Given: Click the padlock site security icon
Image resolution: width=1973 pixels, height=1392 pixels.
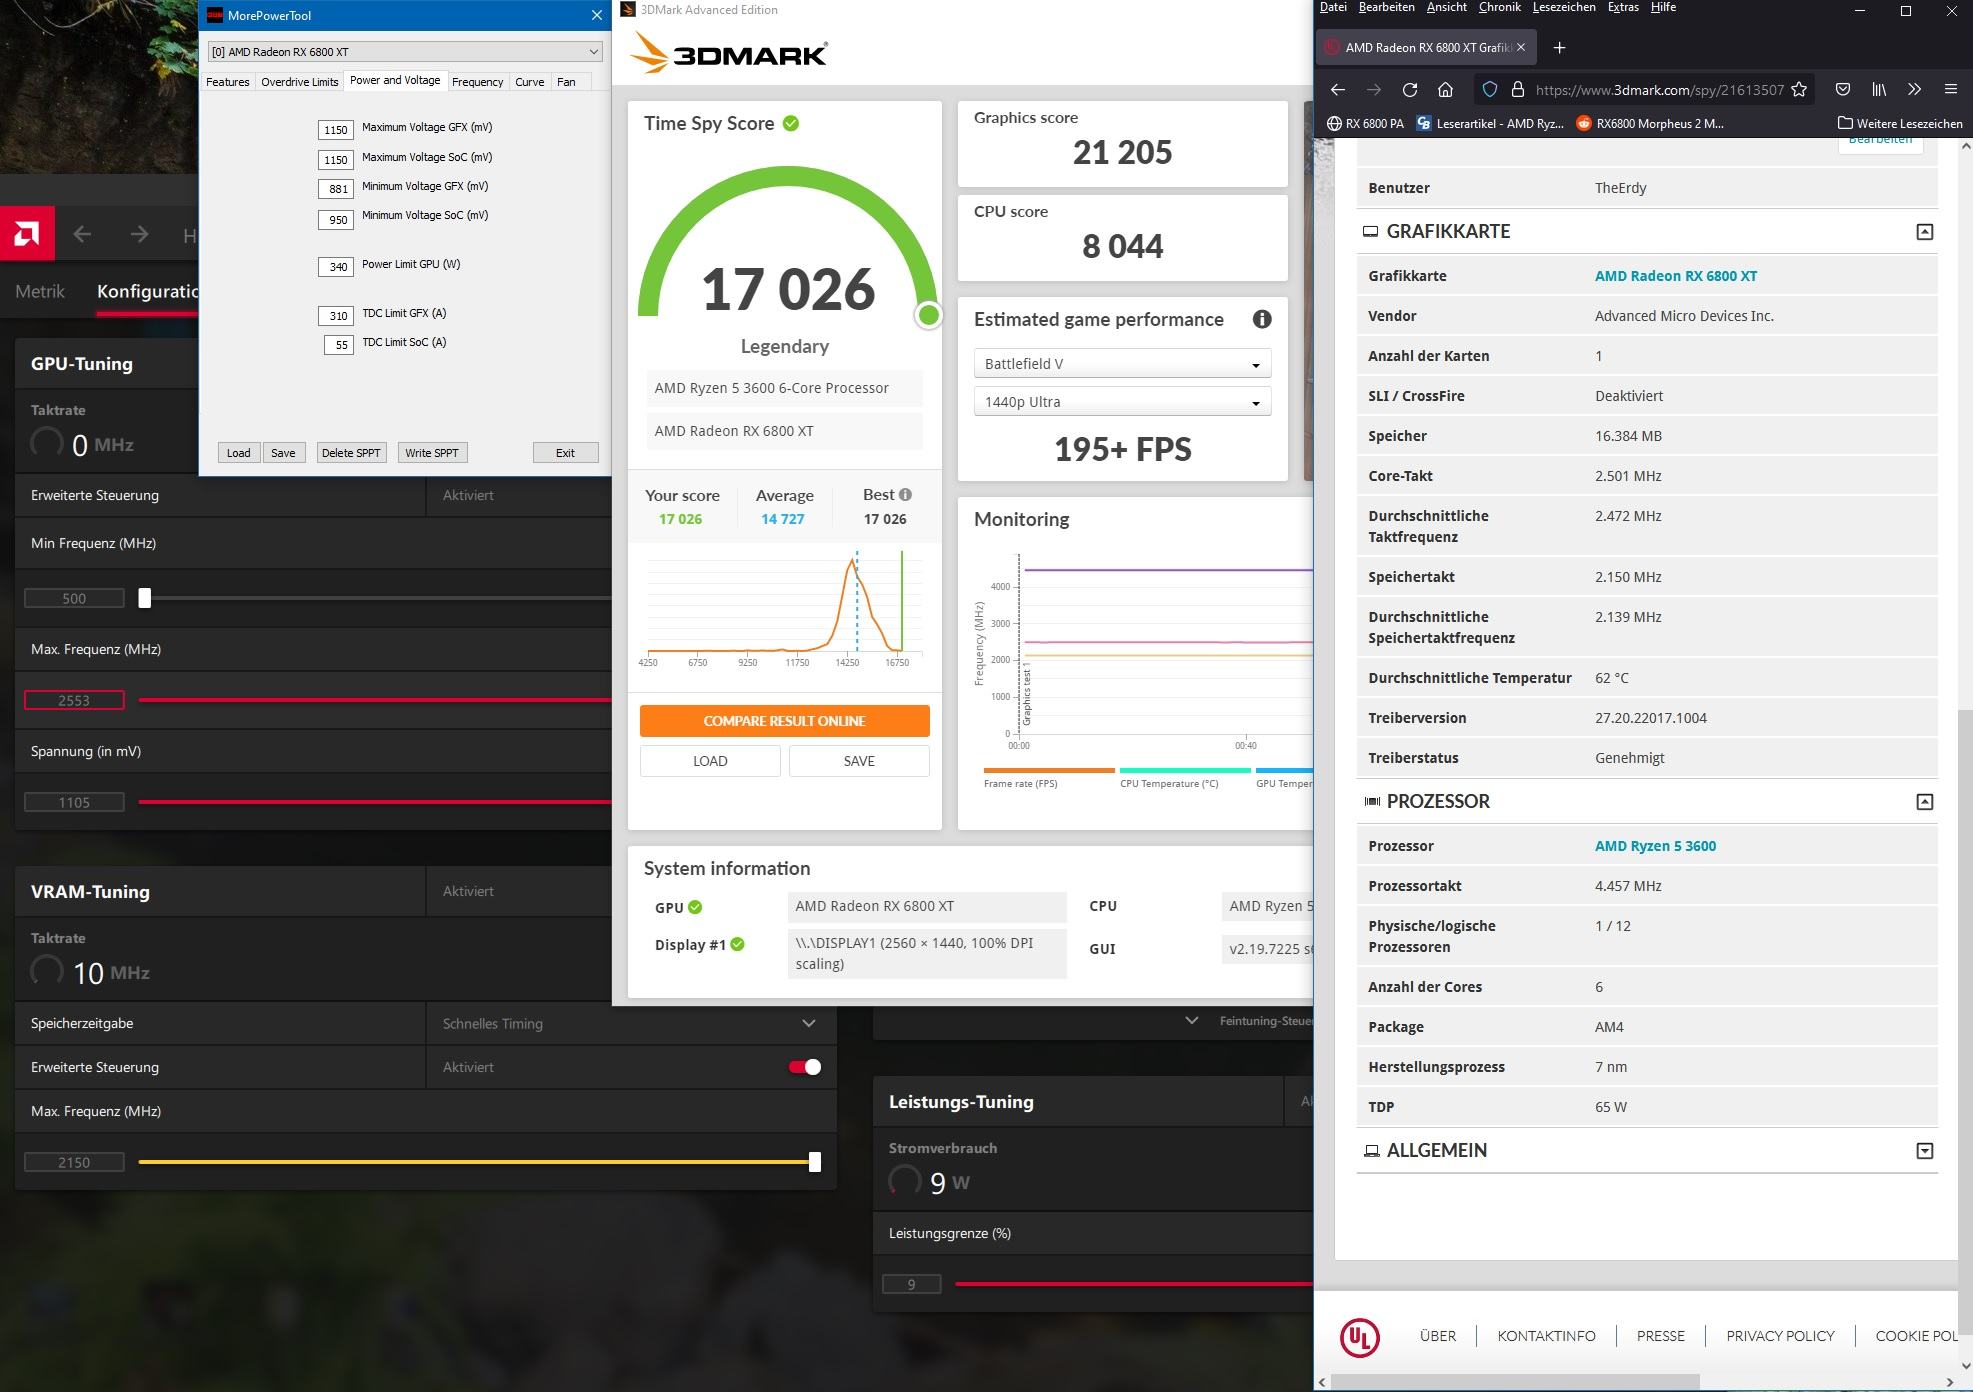Looking at the screenshot, I should click(x=1517, y=90).
